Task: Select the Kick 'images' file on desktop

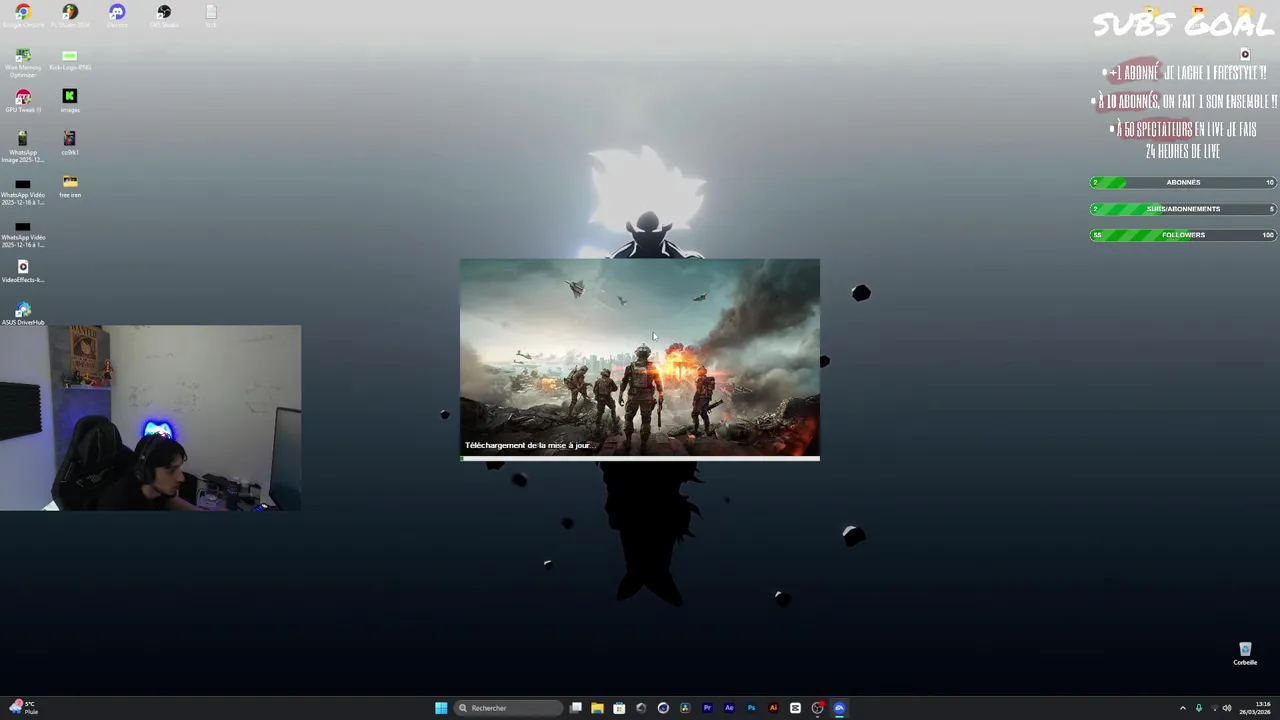Action: 70,100
